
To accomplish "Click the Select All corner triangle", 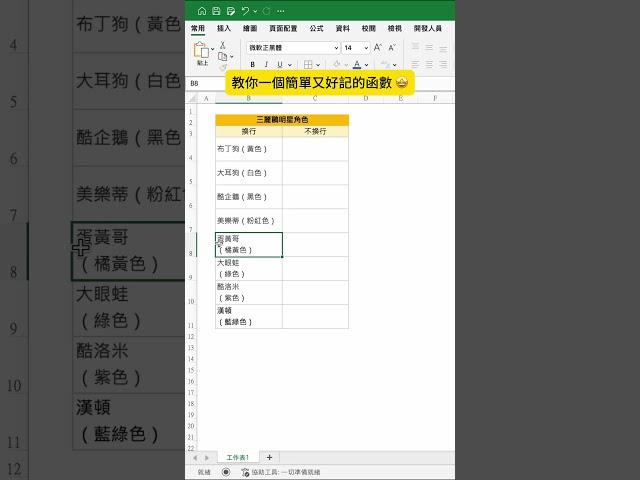I will click(192, 98).
